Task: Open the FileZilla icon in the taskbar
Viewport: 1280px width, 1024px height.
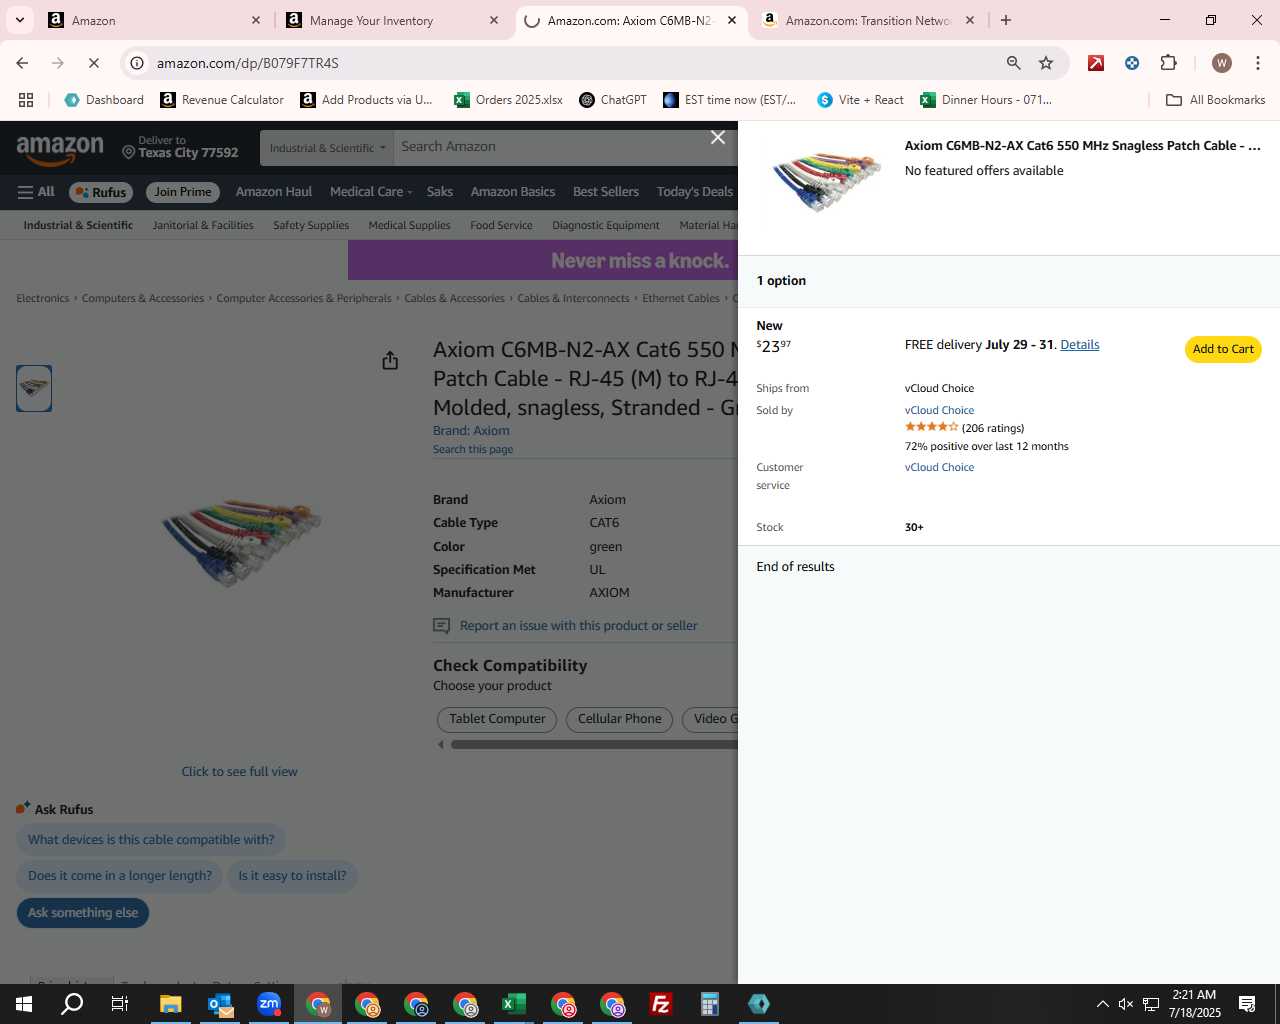Action: click(x=660, y=1004)
